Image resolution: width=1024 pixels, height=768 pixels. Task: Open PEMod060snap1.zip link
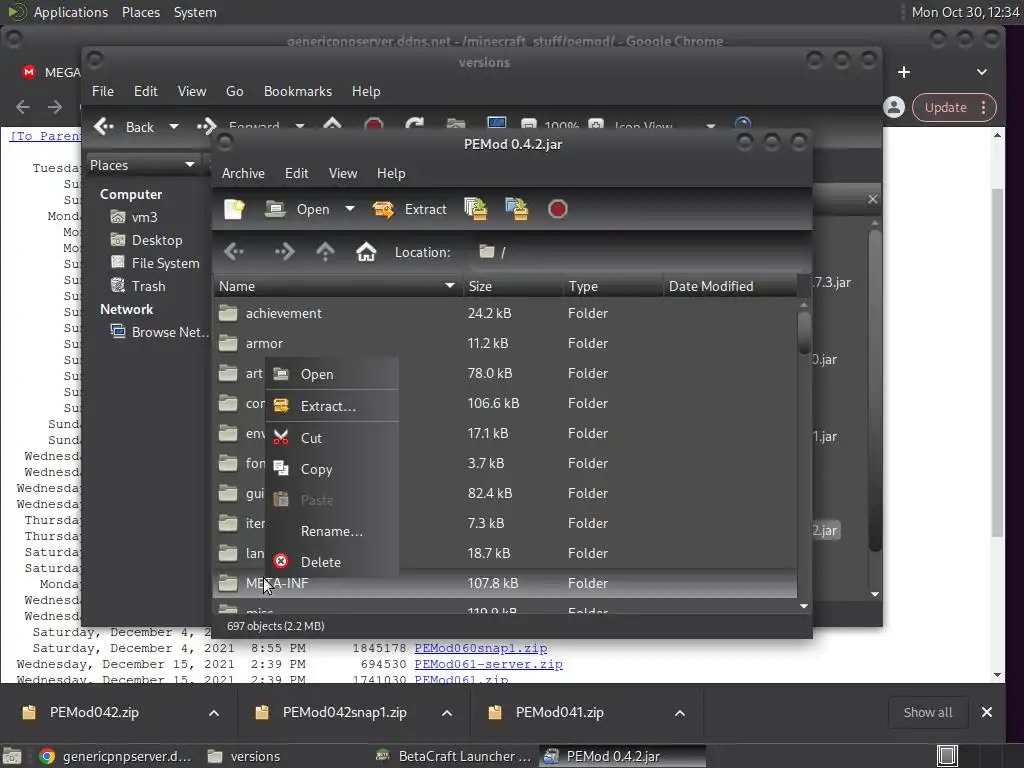coord(481,648)
